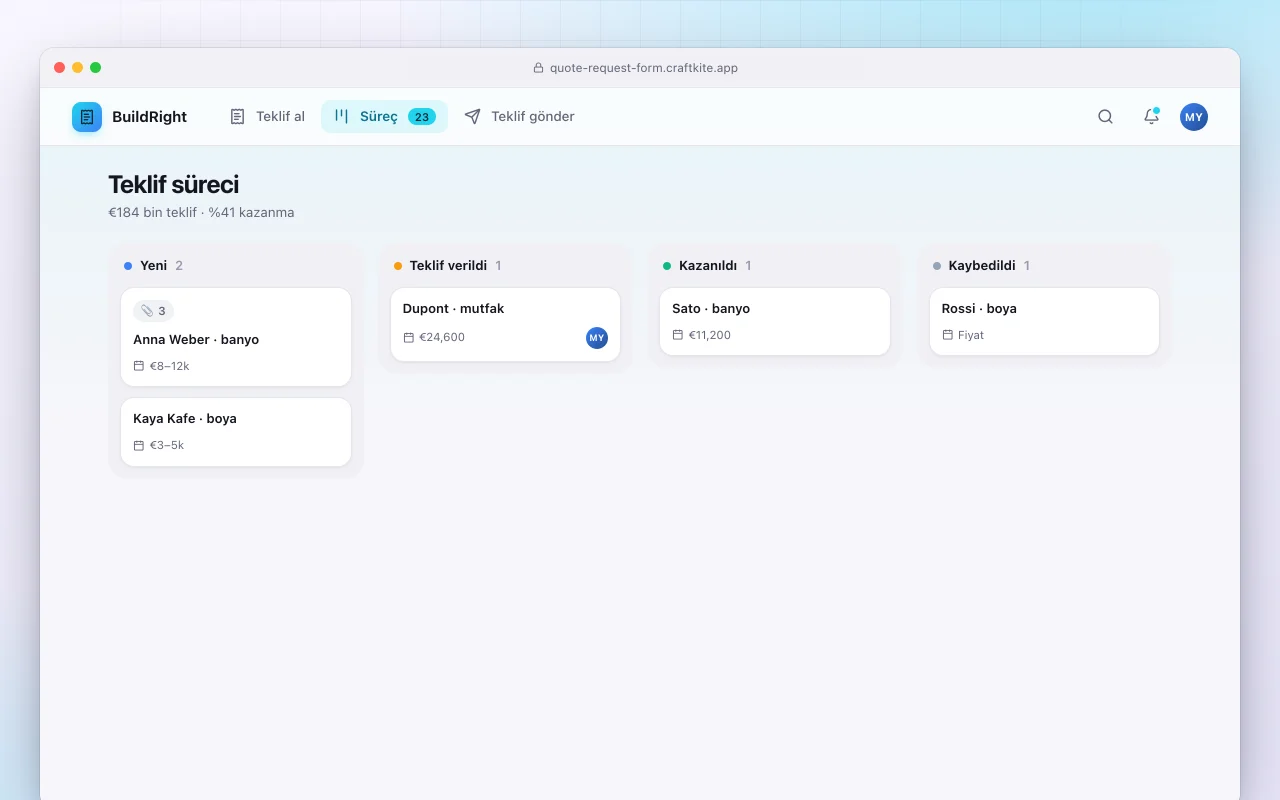Open the MY profile avatar in header

tap(1193, 117)
